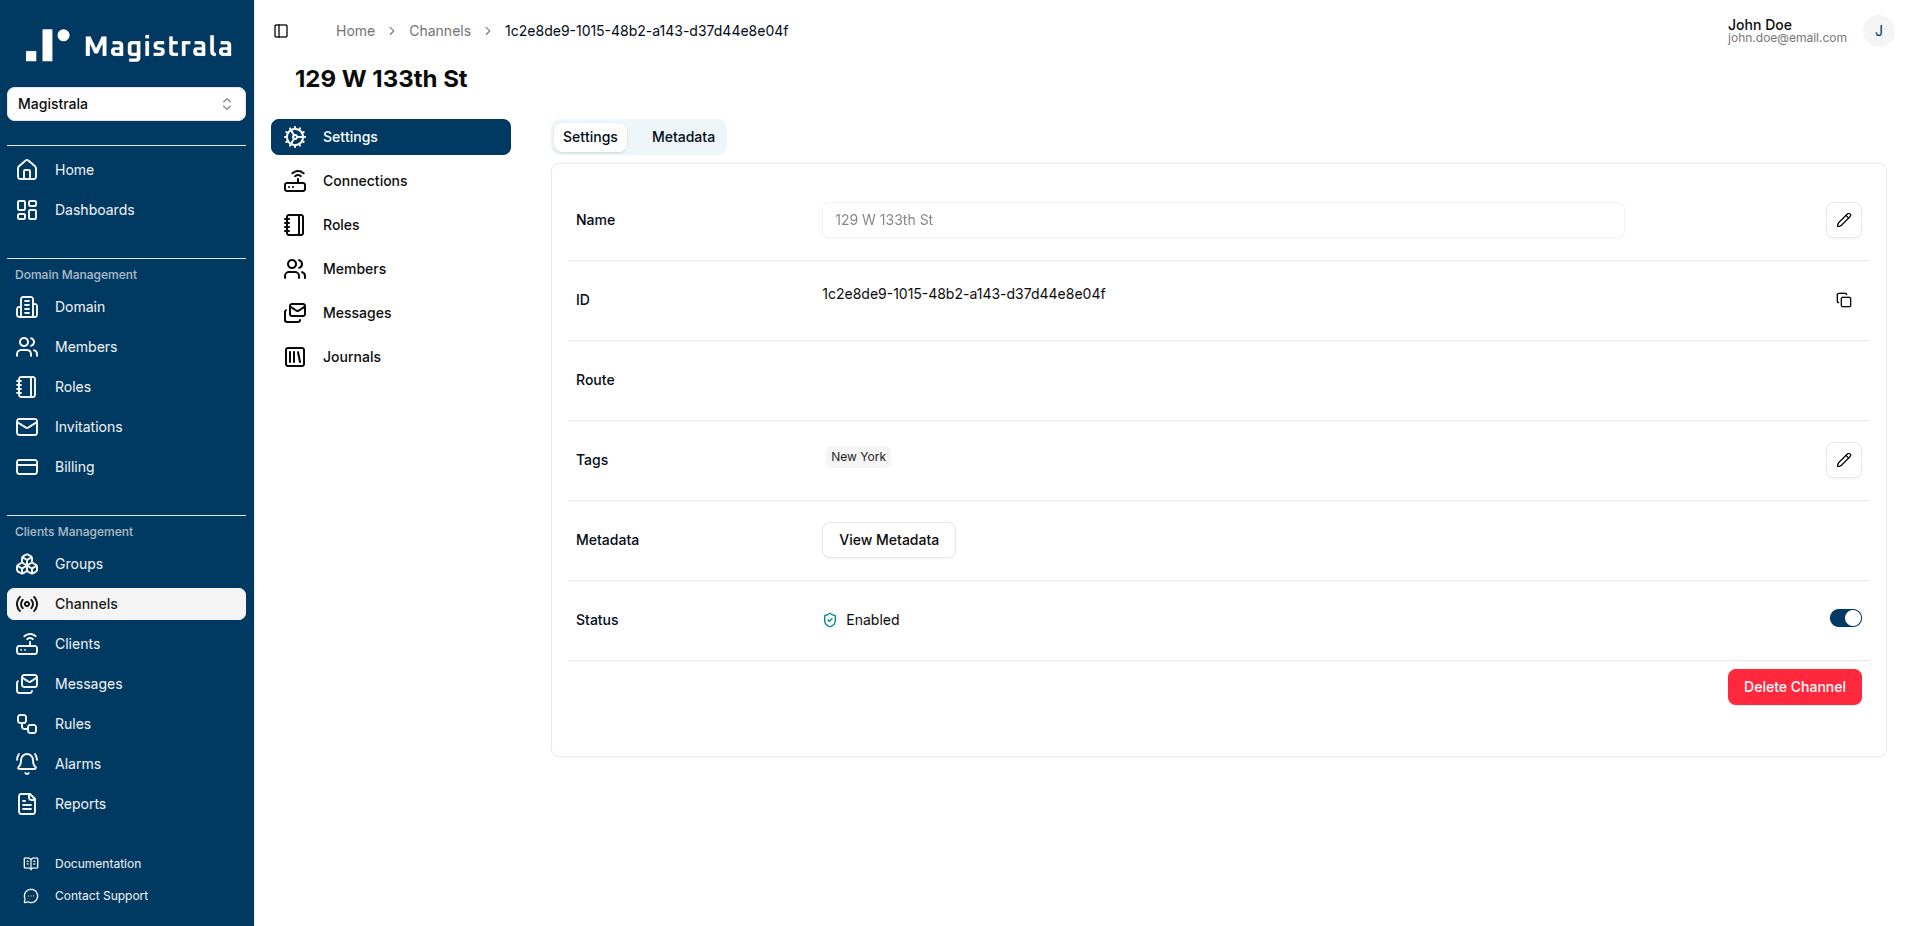Select the Groups icon in Clients Management
Image resolution: width=1917 pixels, height=926 pixels.
tap(27, 564)
